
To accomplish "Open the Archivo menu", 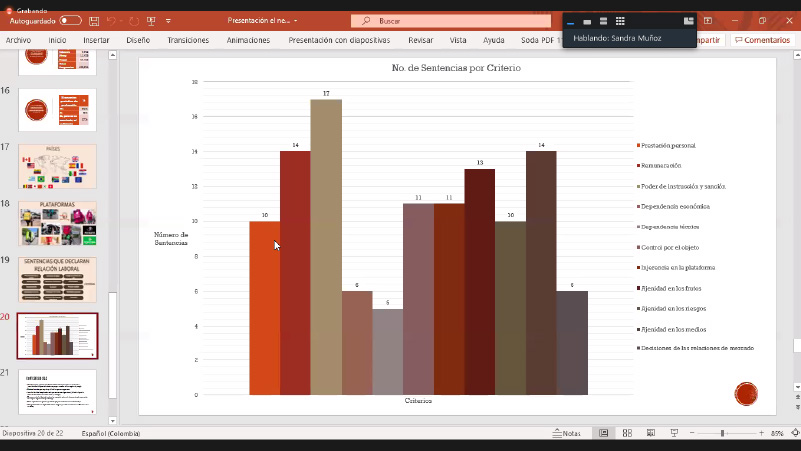I will tap(18, 40).
